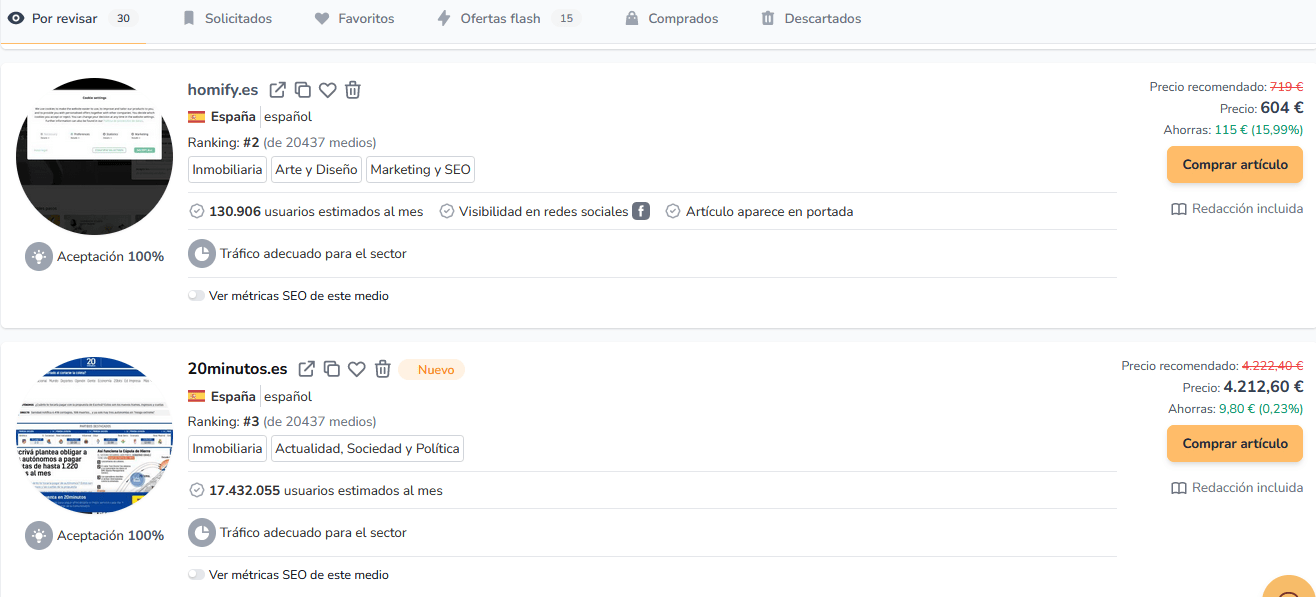Copy homify.es entry with duplicate icon
The image size is (1316, 597).
(x=303, y=90)
